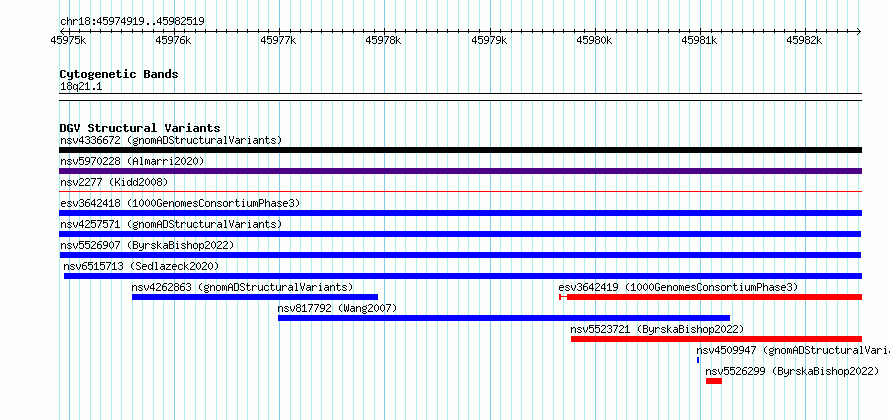Click the tiny blue nsv4509947 marker
The height and width of the screenshot is (420, 890).
[x=698, y=360]
